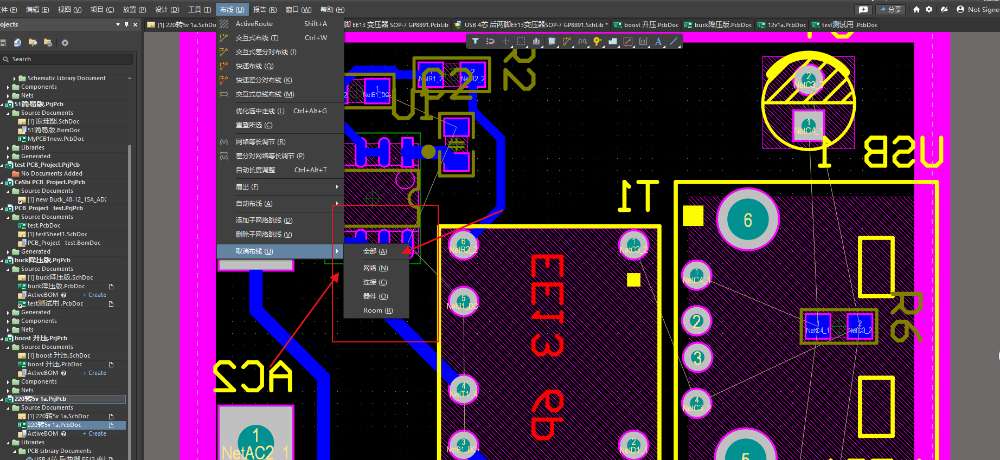The image size is (1000, 460).
Task: Select the place line tool icon
Action: coord(673,41)
